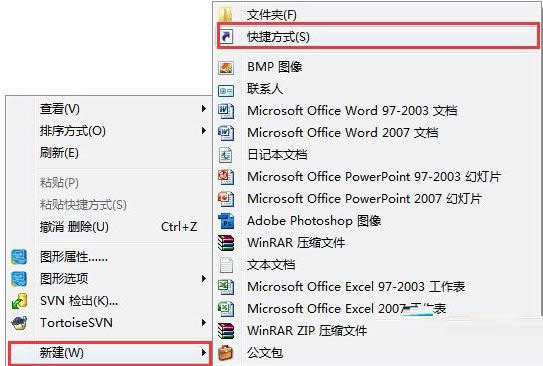Image resolution: width=543 pixels, height=366 pixels.
Task: Click the blank page icon beside 文本文档
Action: click(x=226, y=265)
